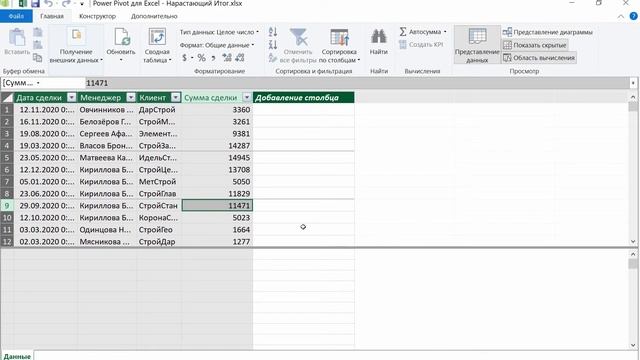The height and width of the screenshot is (360, 640).
Task: Open the column name box dropdown
Action: 38,83
